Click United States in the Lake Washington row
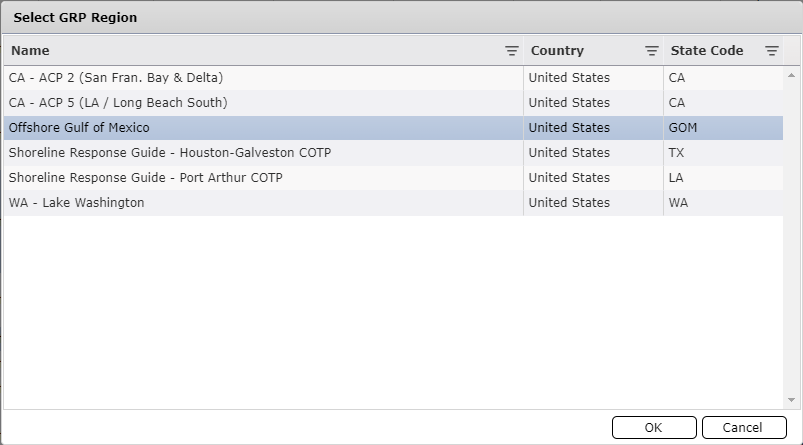 coord(569,203)
